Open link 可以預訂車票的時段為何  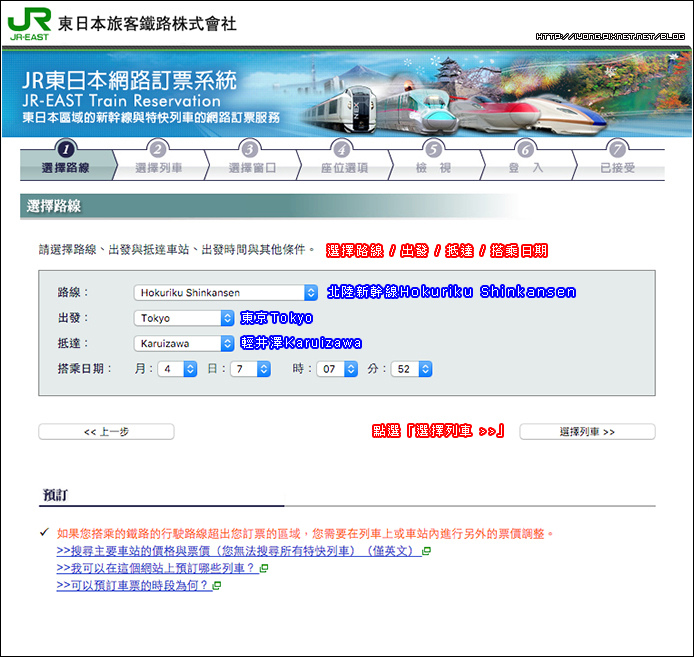pos(134,585)
